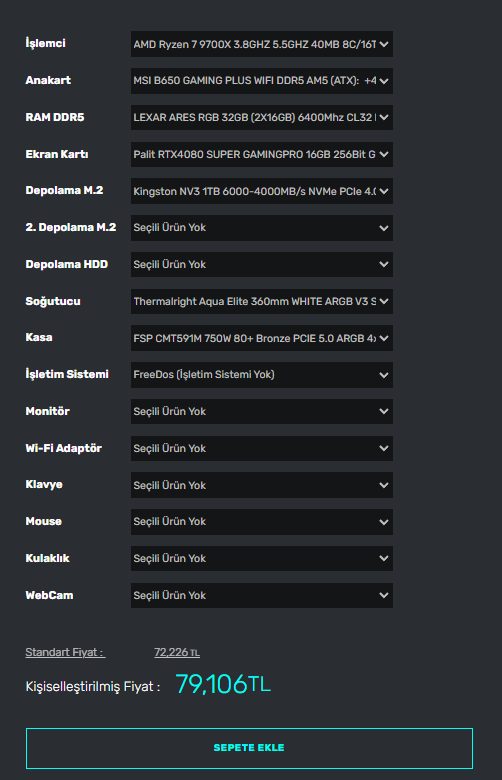Click the WebCam dropdown chevron arrow

(x=384, y=595)
